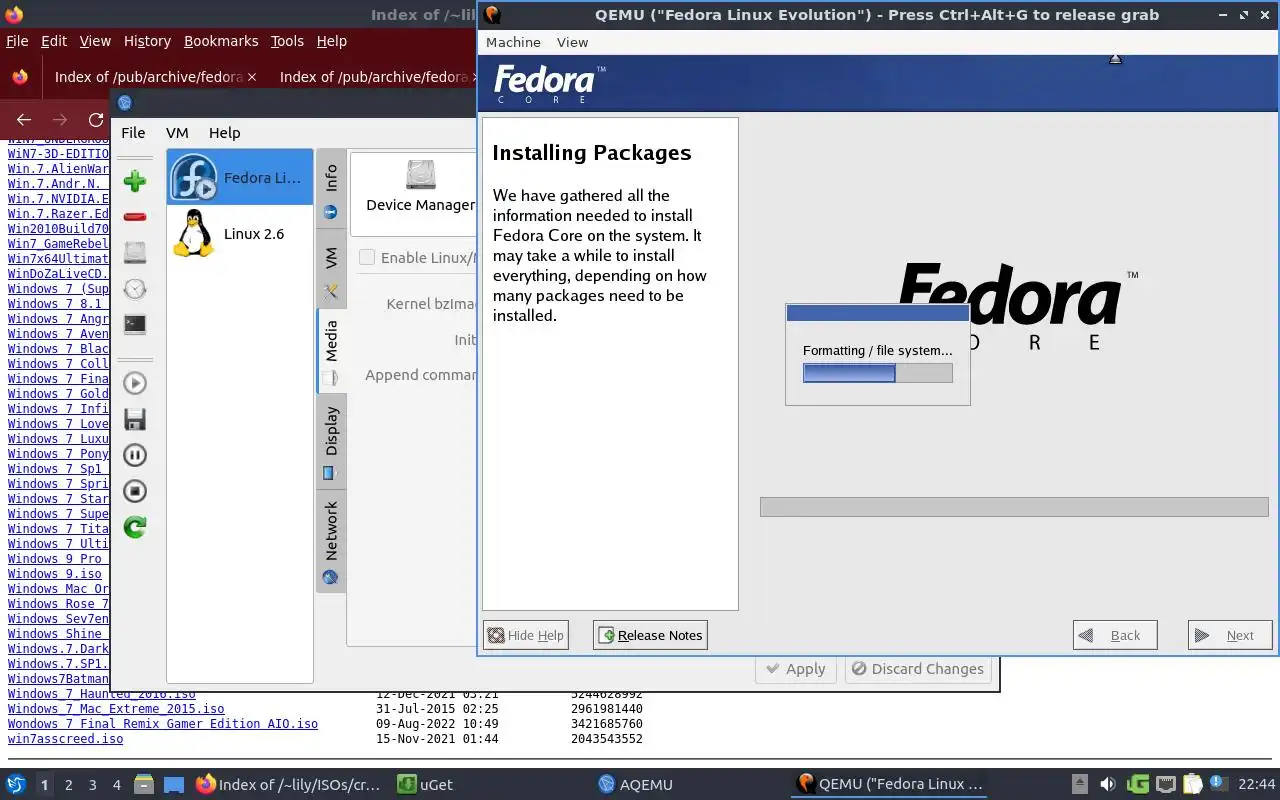
Task: Switch to the uGet taskbar window
Action: (425, 785)
